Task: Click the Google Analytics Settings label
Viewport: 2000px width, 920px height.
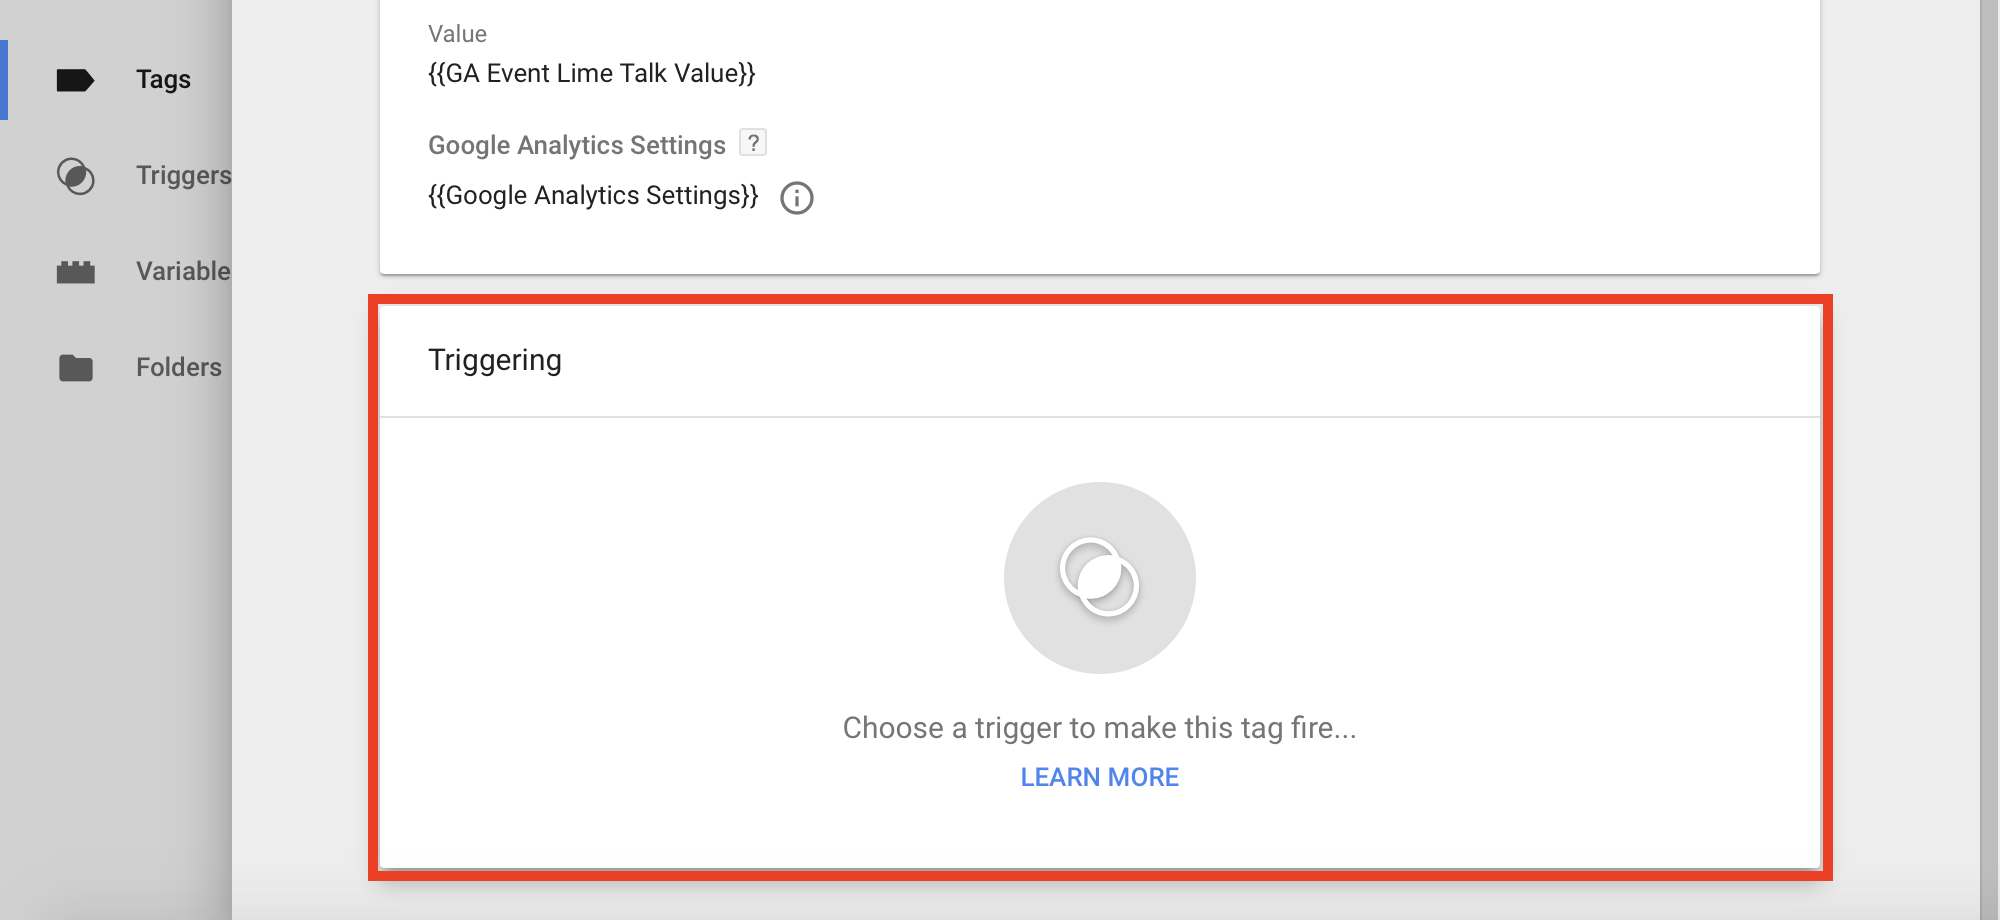Action: point(577,145)
